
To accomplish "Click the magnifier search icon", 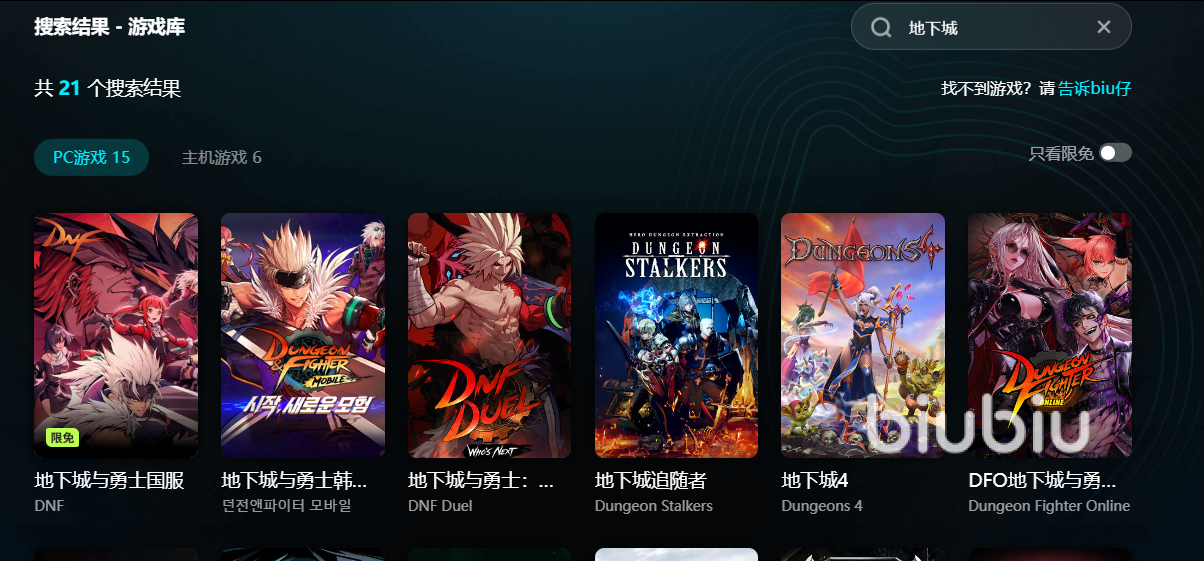I will (881, 27).
